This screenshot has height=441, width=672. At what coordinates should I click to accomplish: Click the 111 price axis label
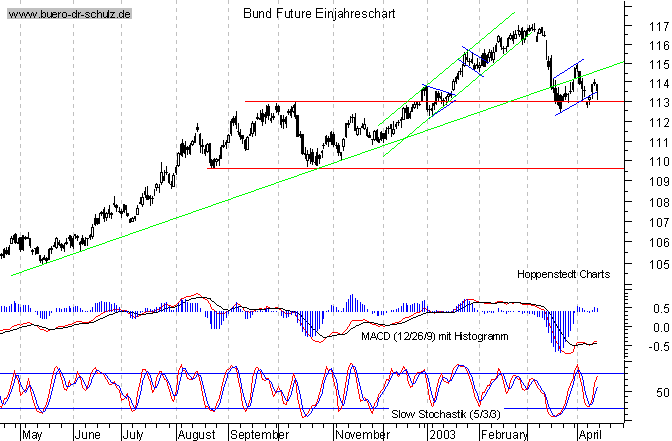tap(659, 142)
